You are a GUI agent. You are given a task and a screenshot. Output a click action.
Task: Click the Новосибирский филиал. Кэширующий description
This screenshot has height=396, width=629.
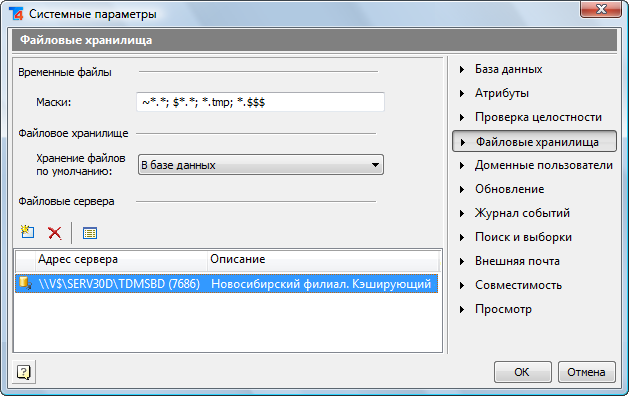click(x=321, y=284)
